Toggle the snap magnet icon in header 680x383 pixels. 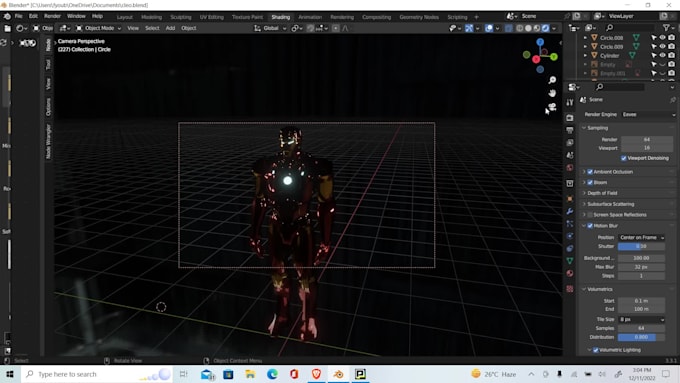(311, 28)
